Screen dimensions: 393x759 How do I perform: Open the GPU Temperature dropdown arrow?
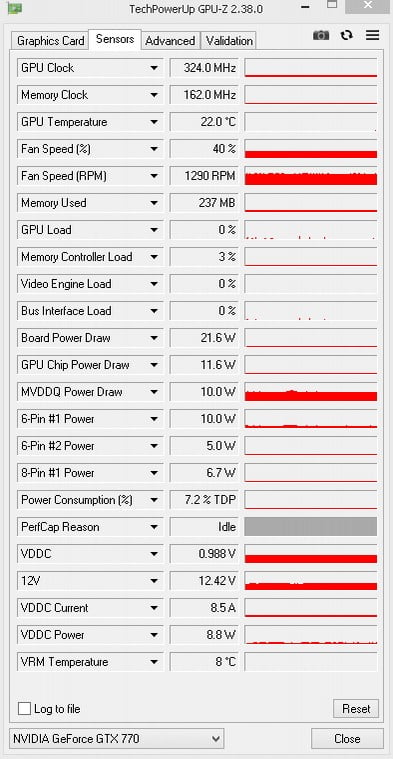(154, 122)
